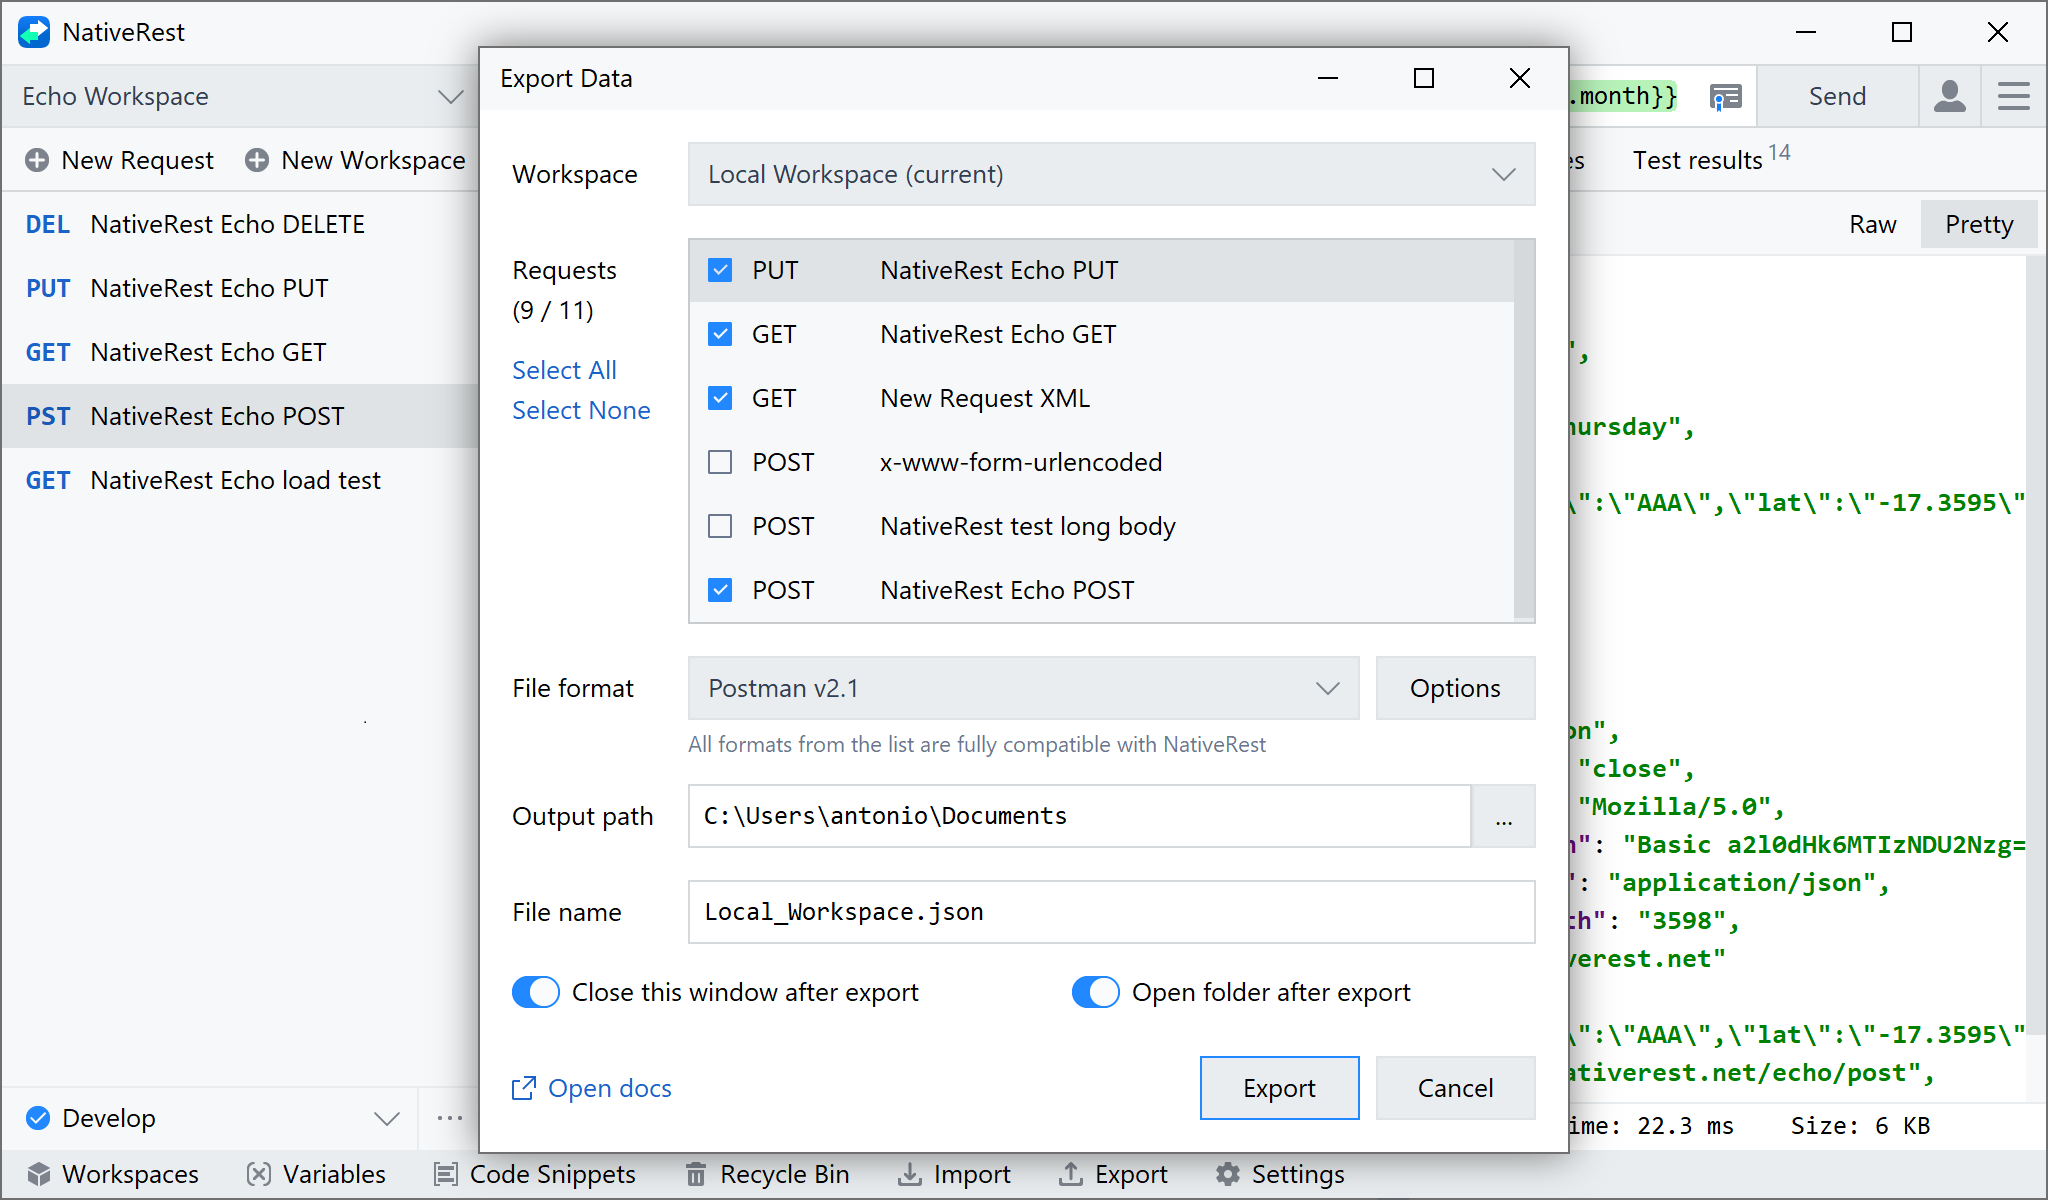Image resolution: width=2048 pixels, height=1200 pixels.
Task: Click the Export button in the dialog
Action: [x=1280, y=1088]
